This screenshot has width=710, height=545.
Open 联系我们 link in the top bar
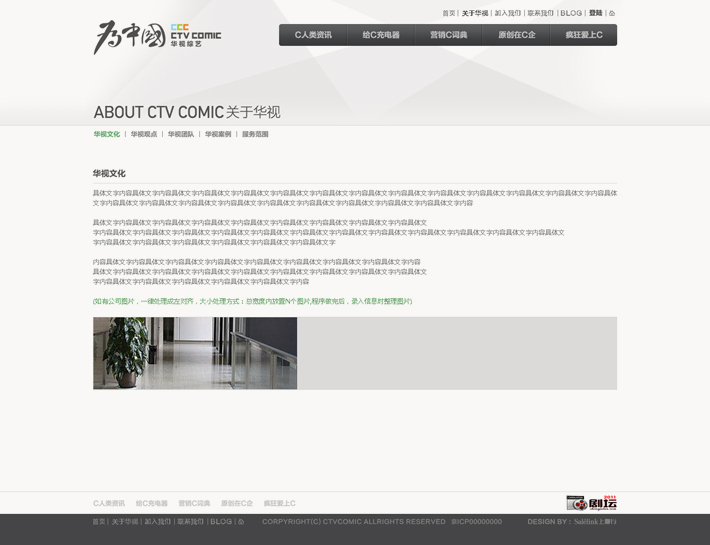point(540,14)
